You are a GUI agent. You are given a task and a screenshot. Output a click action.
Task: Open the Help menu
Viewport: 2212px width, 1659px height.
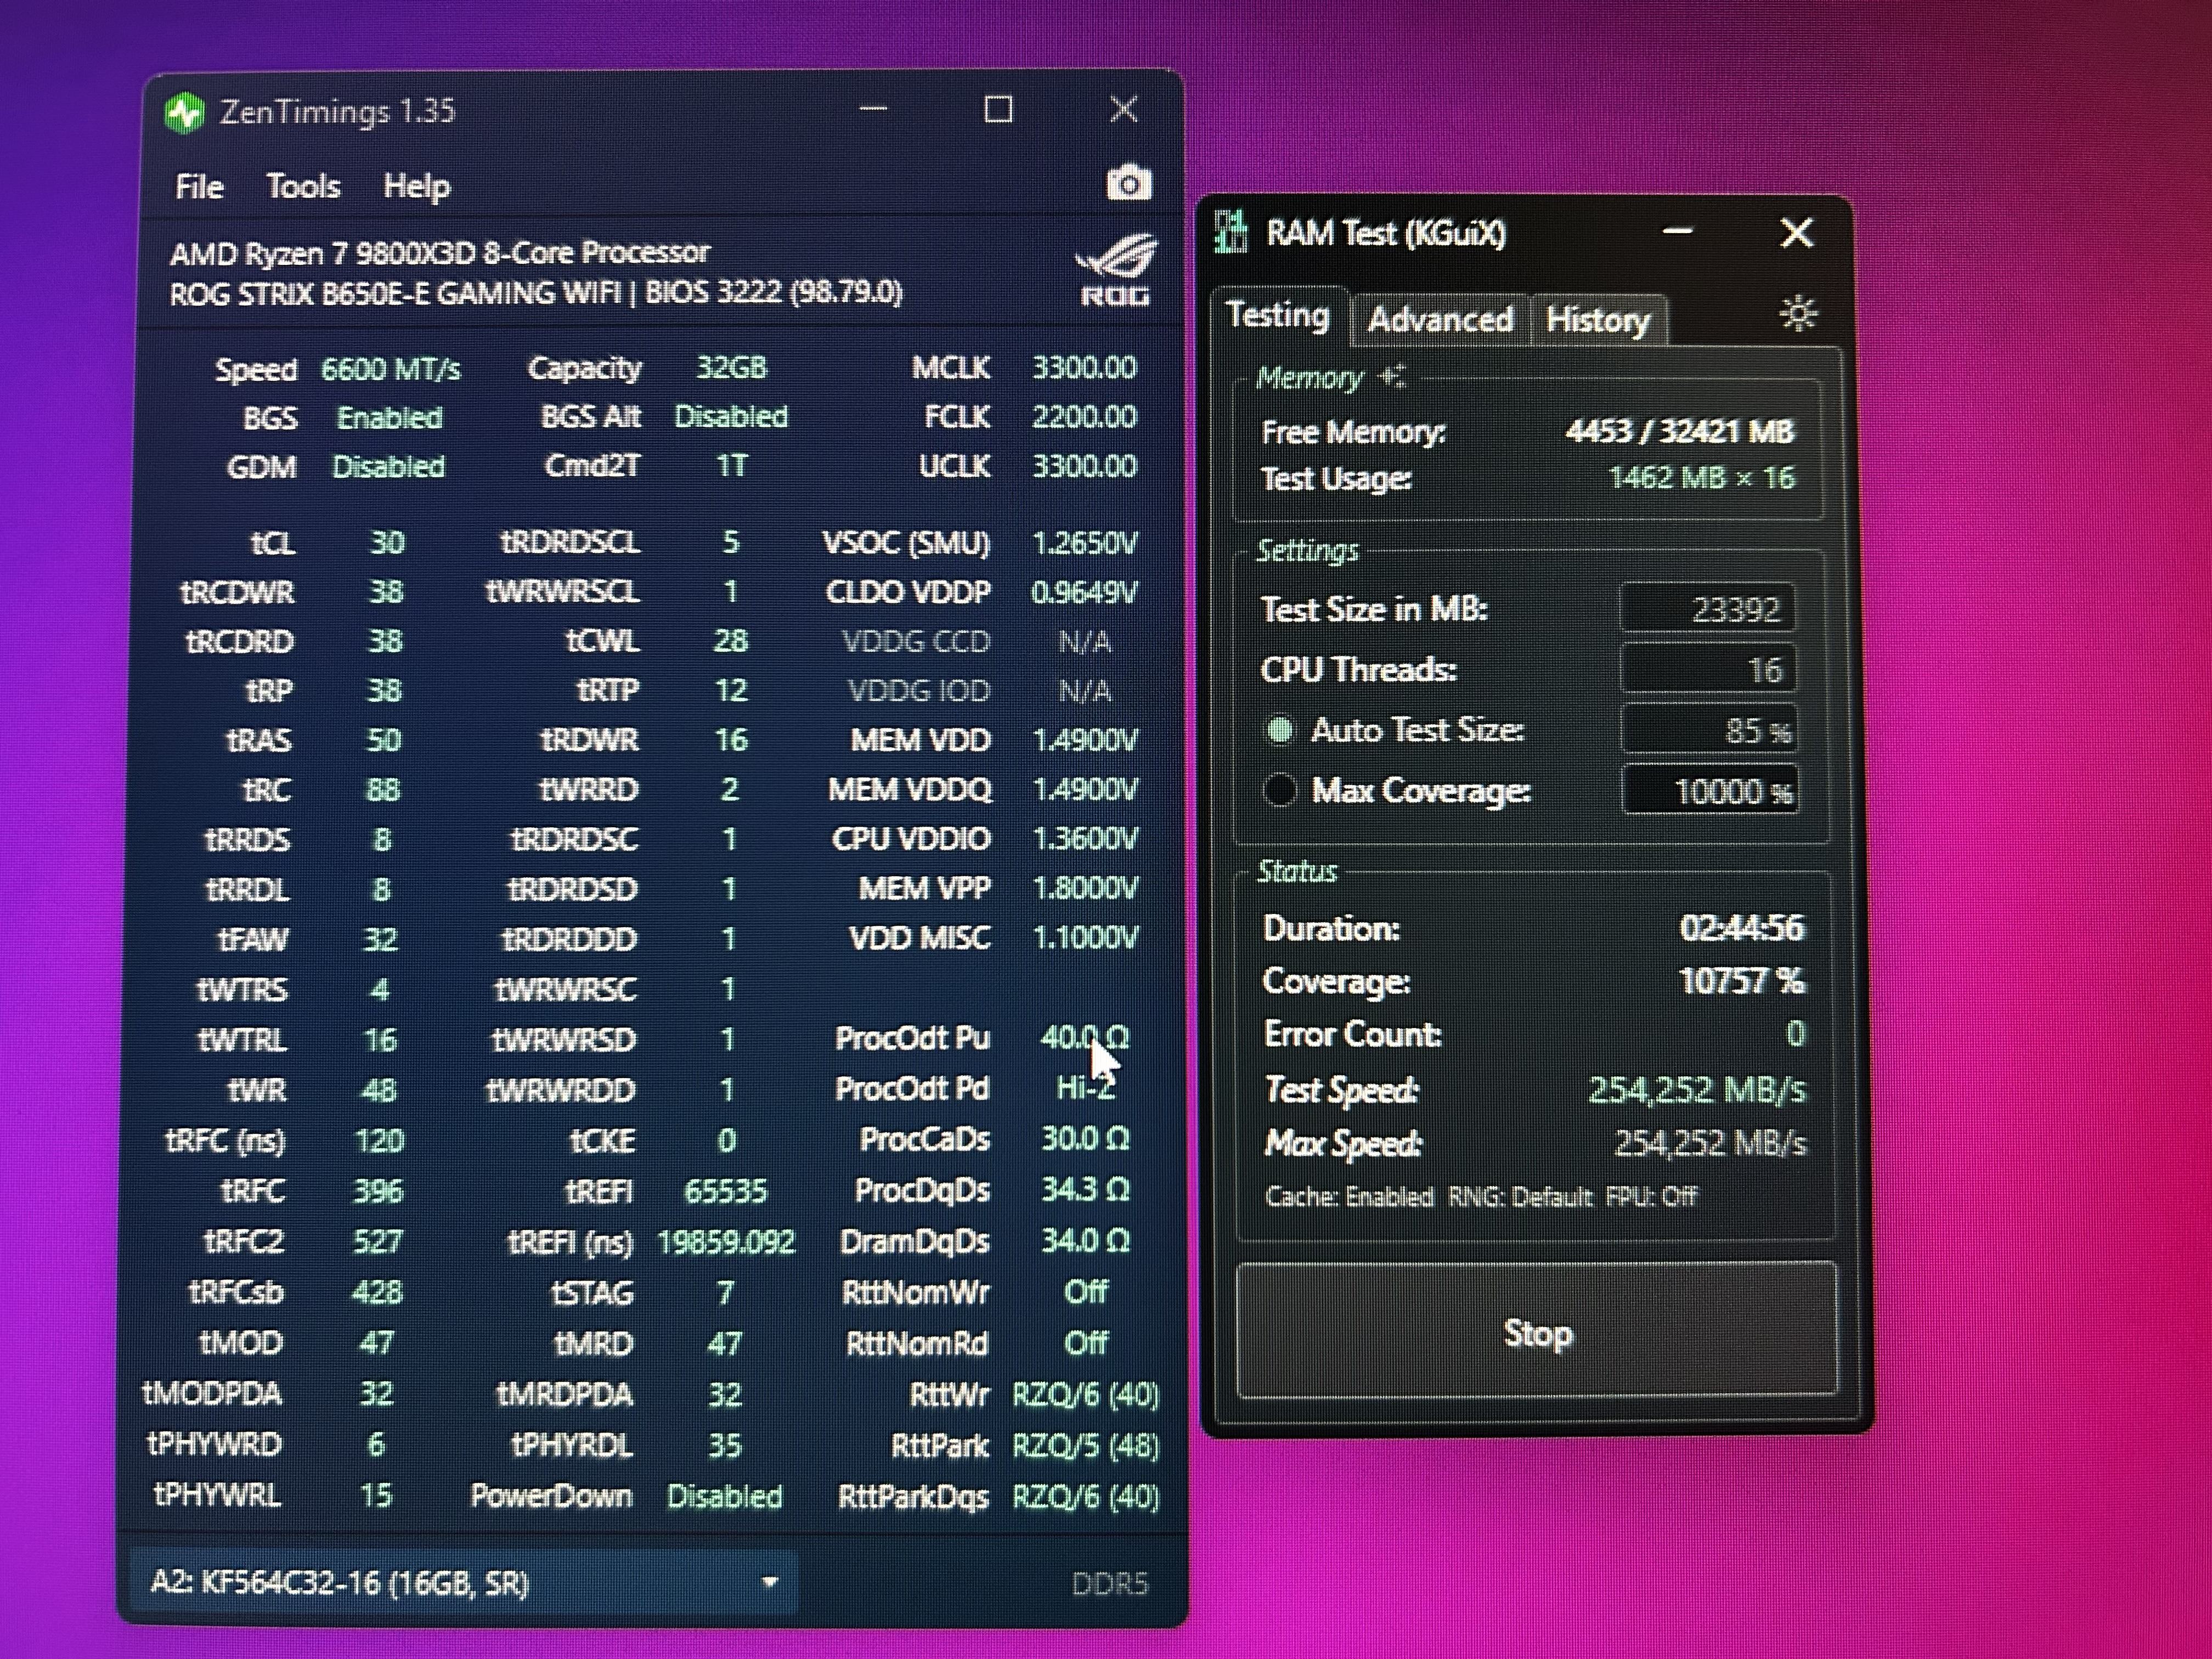416,186
